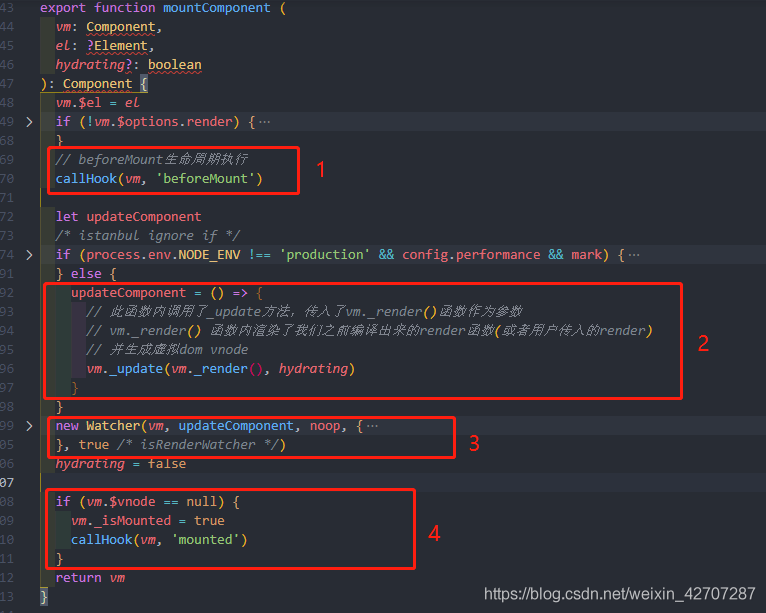Click callHook on the 'beforeMount' line
Screen dimensions: 766x613
[86, 179]
